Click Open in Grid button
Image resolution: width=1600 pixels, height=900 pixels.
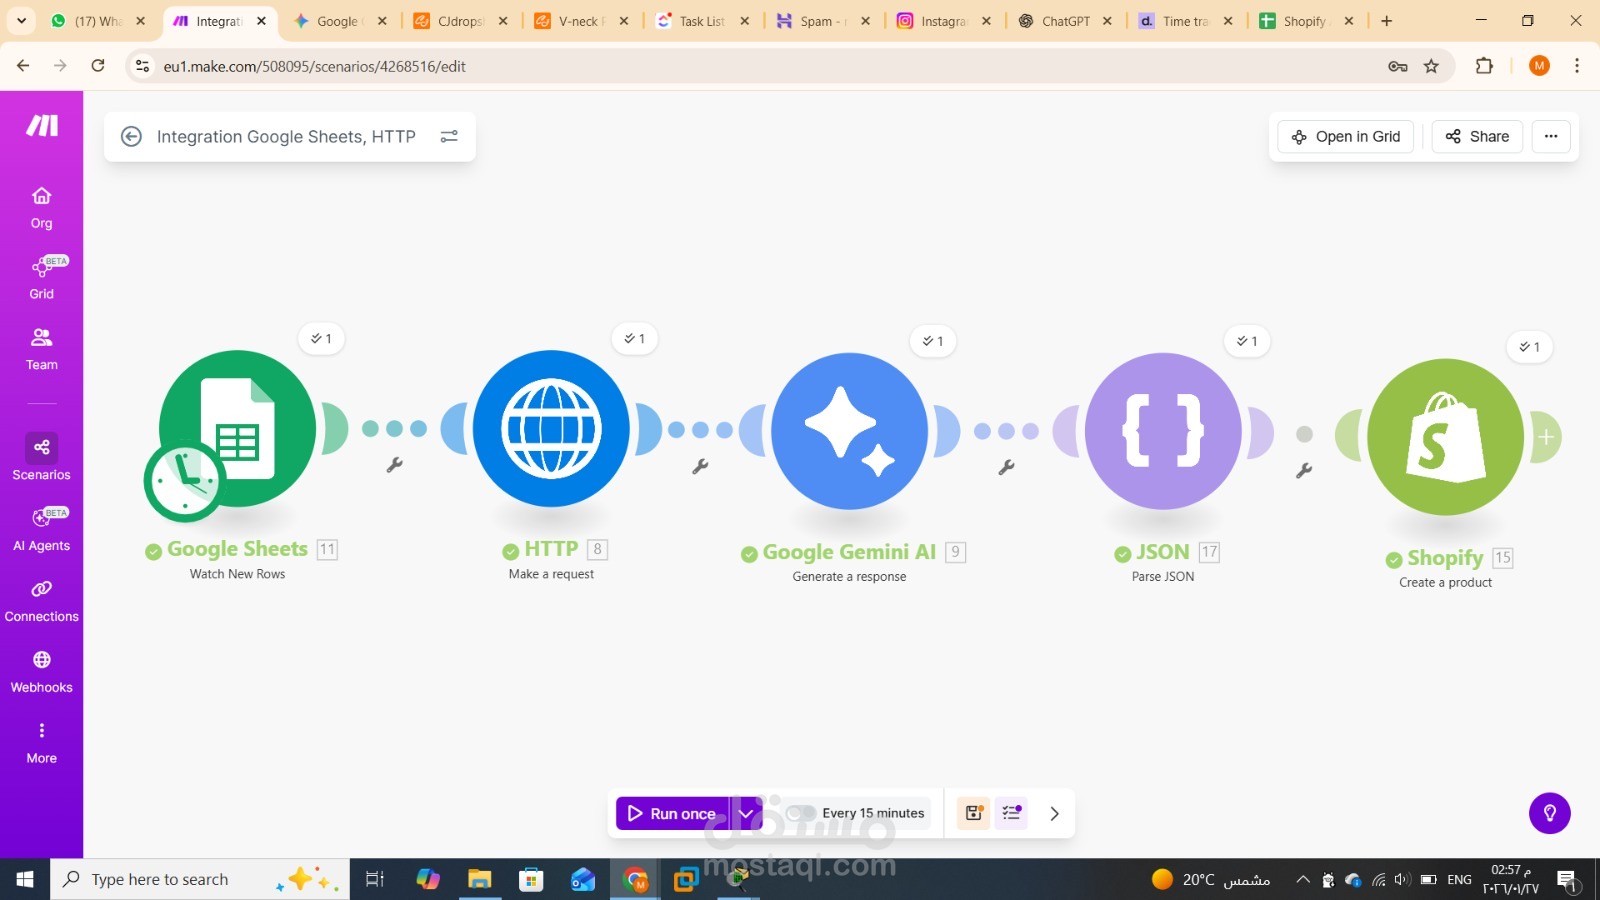tap(1346, 137)
